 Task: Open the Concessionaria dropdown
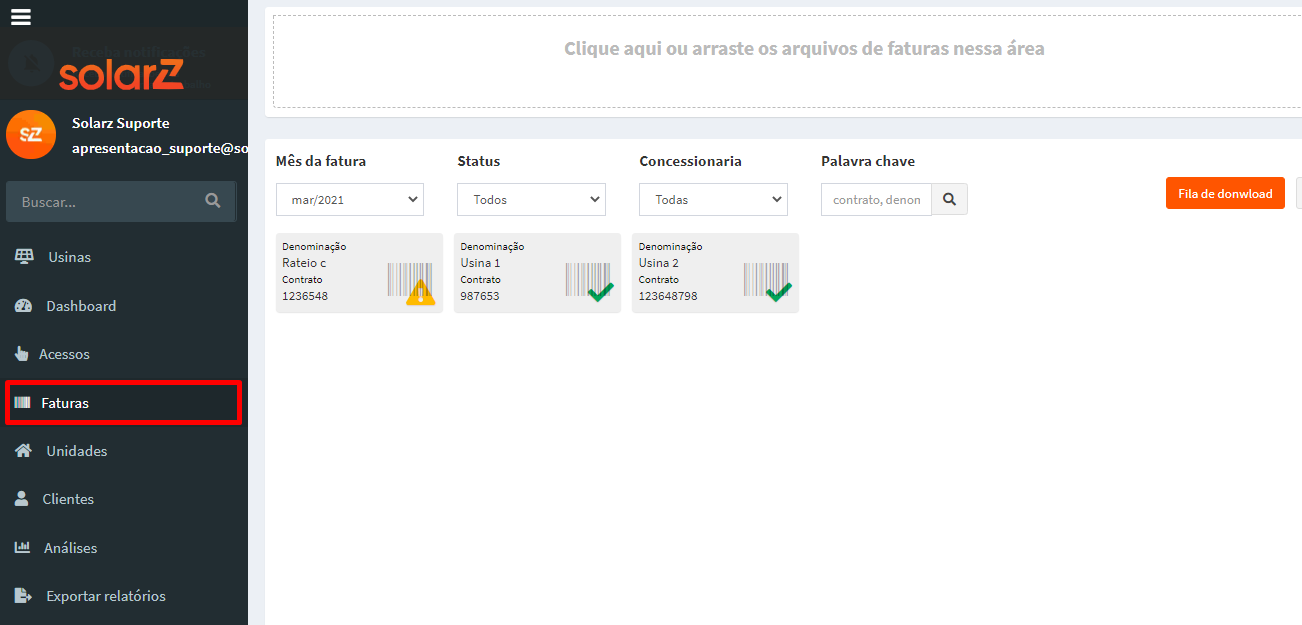713,200
